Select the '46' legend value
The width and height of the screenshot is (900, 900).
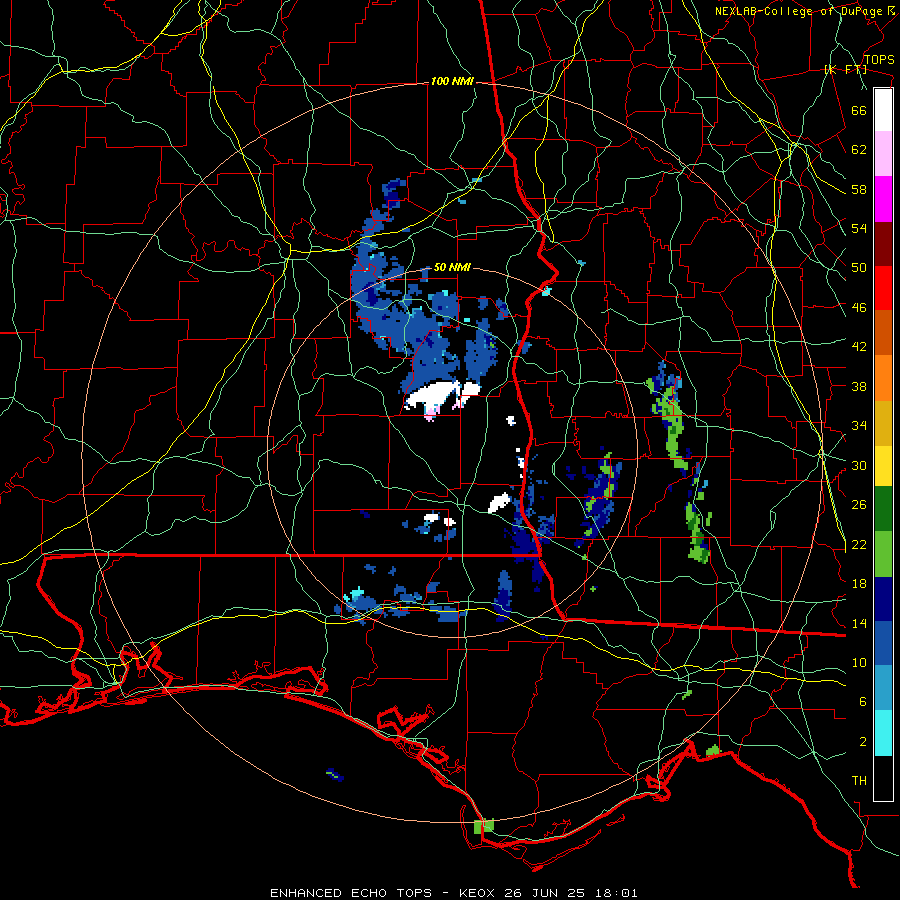pyautogui.click(x=859, y=308)
